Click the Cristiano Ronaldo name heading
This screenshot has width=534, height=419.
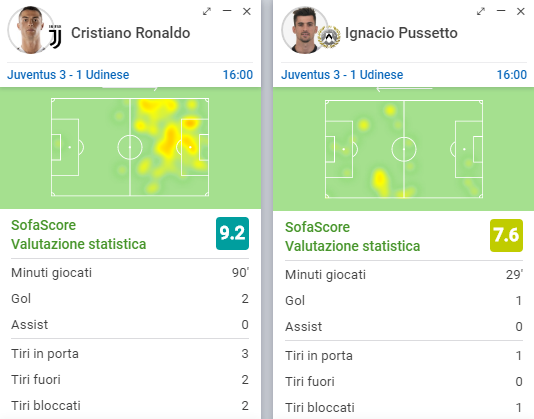click(130, 33)
